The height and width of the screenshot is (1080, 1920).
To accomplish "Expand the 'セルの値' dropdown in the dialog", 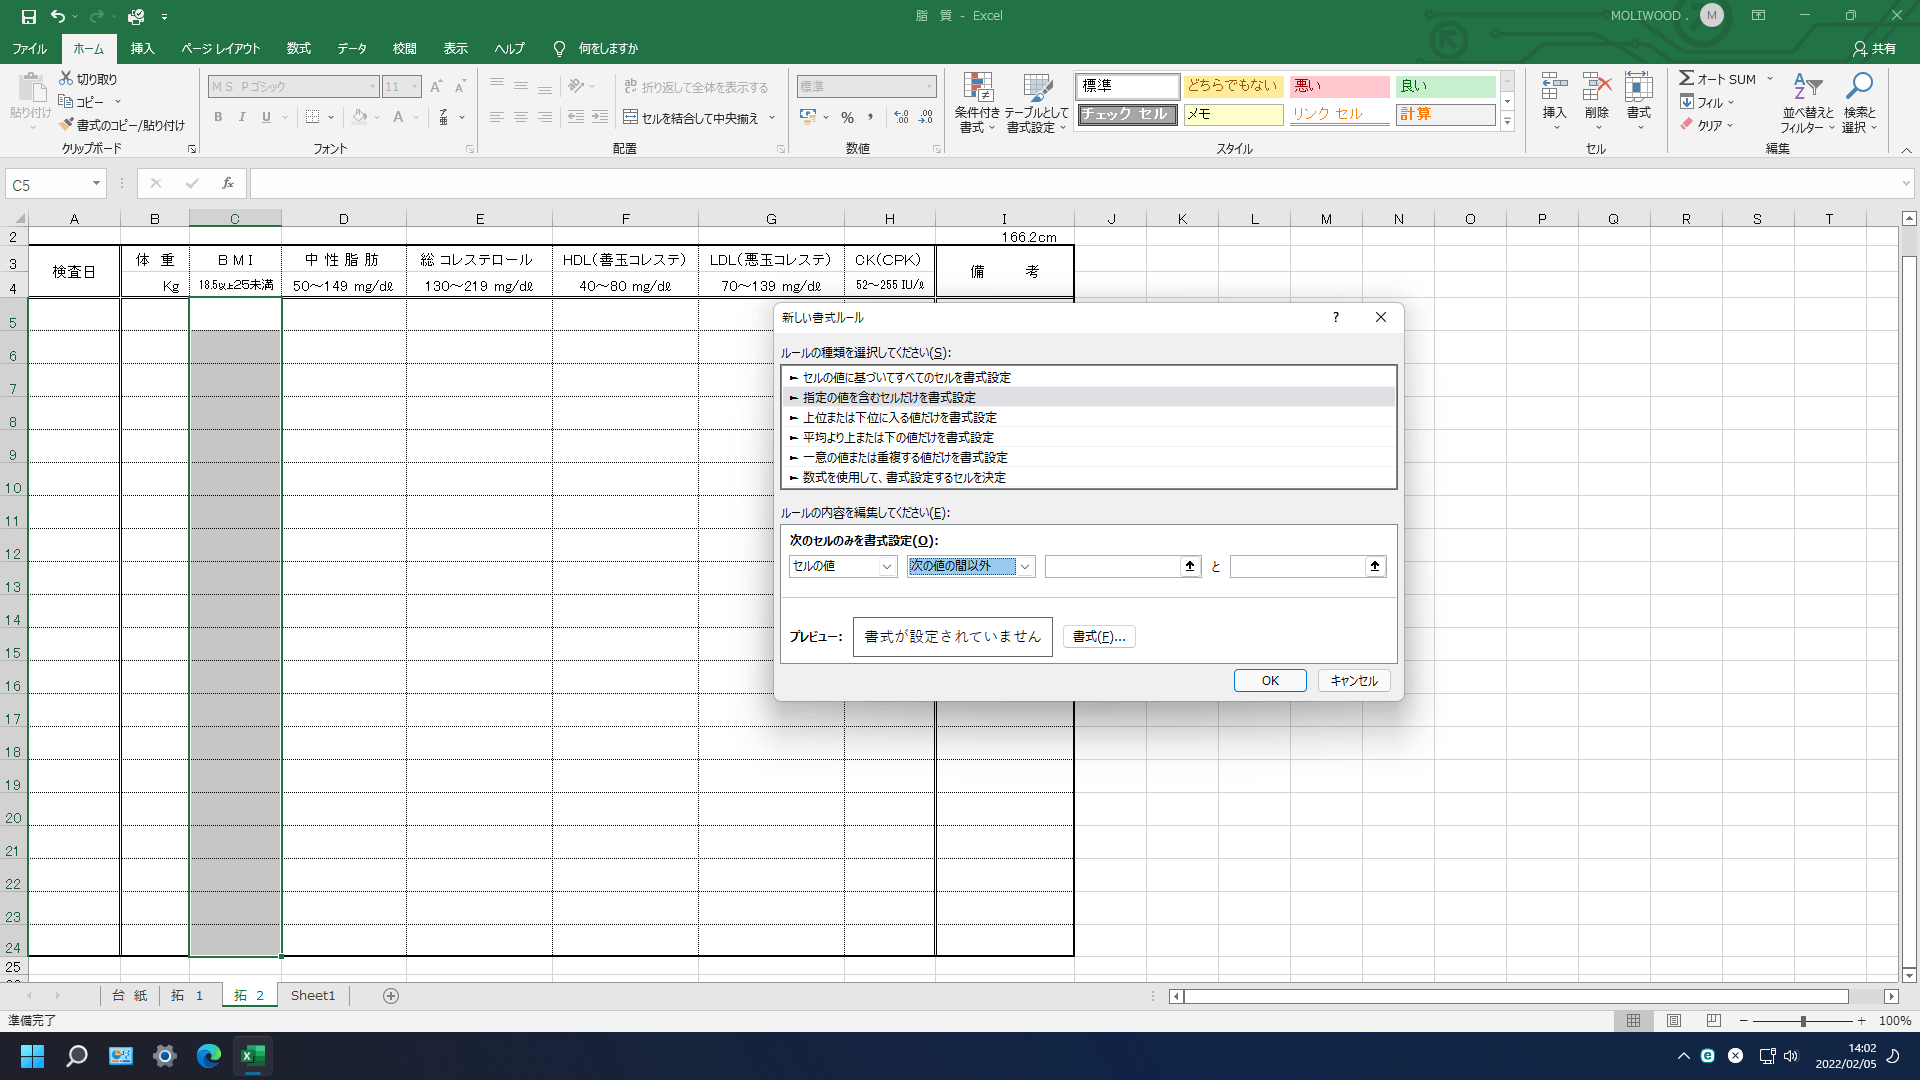I will tap(886, 566).
